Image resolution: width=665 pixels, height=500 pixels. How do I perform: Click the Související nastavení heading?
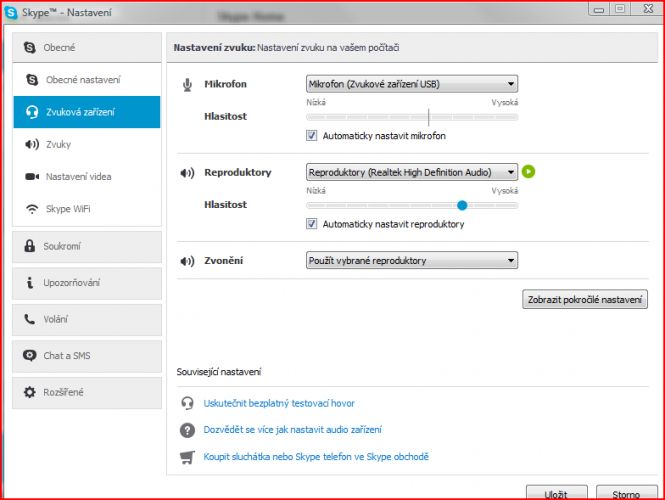pyautogui.click(x=218, y=372)
